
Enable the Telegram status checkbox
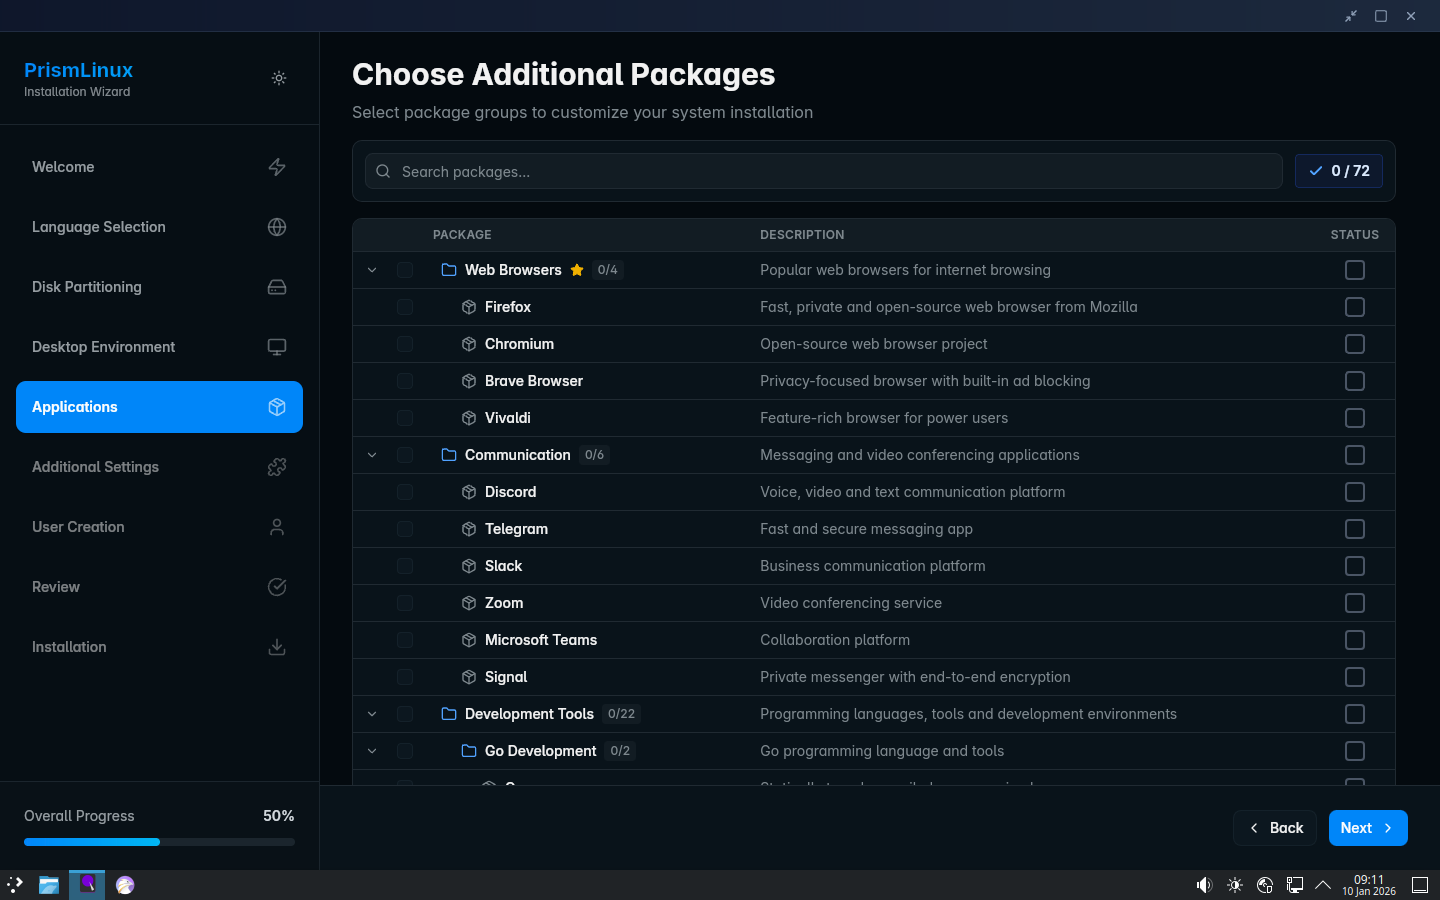click(1355, 529)
